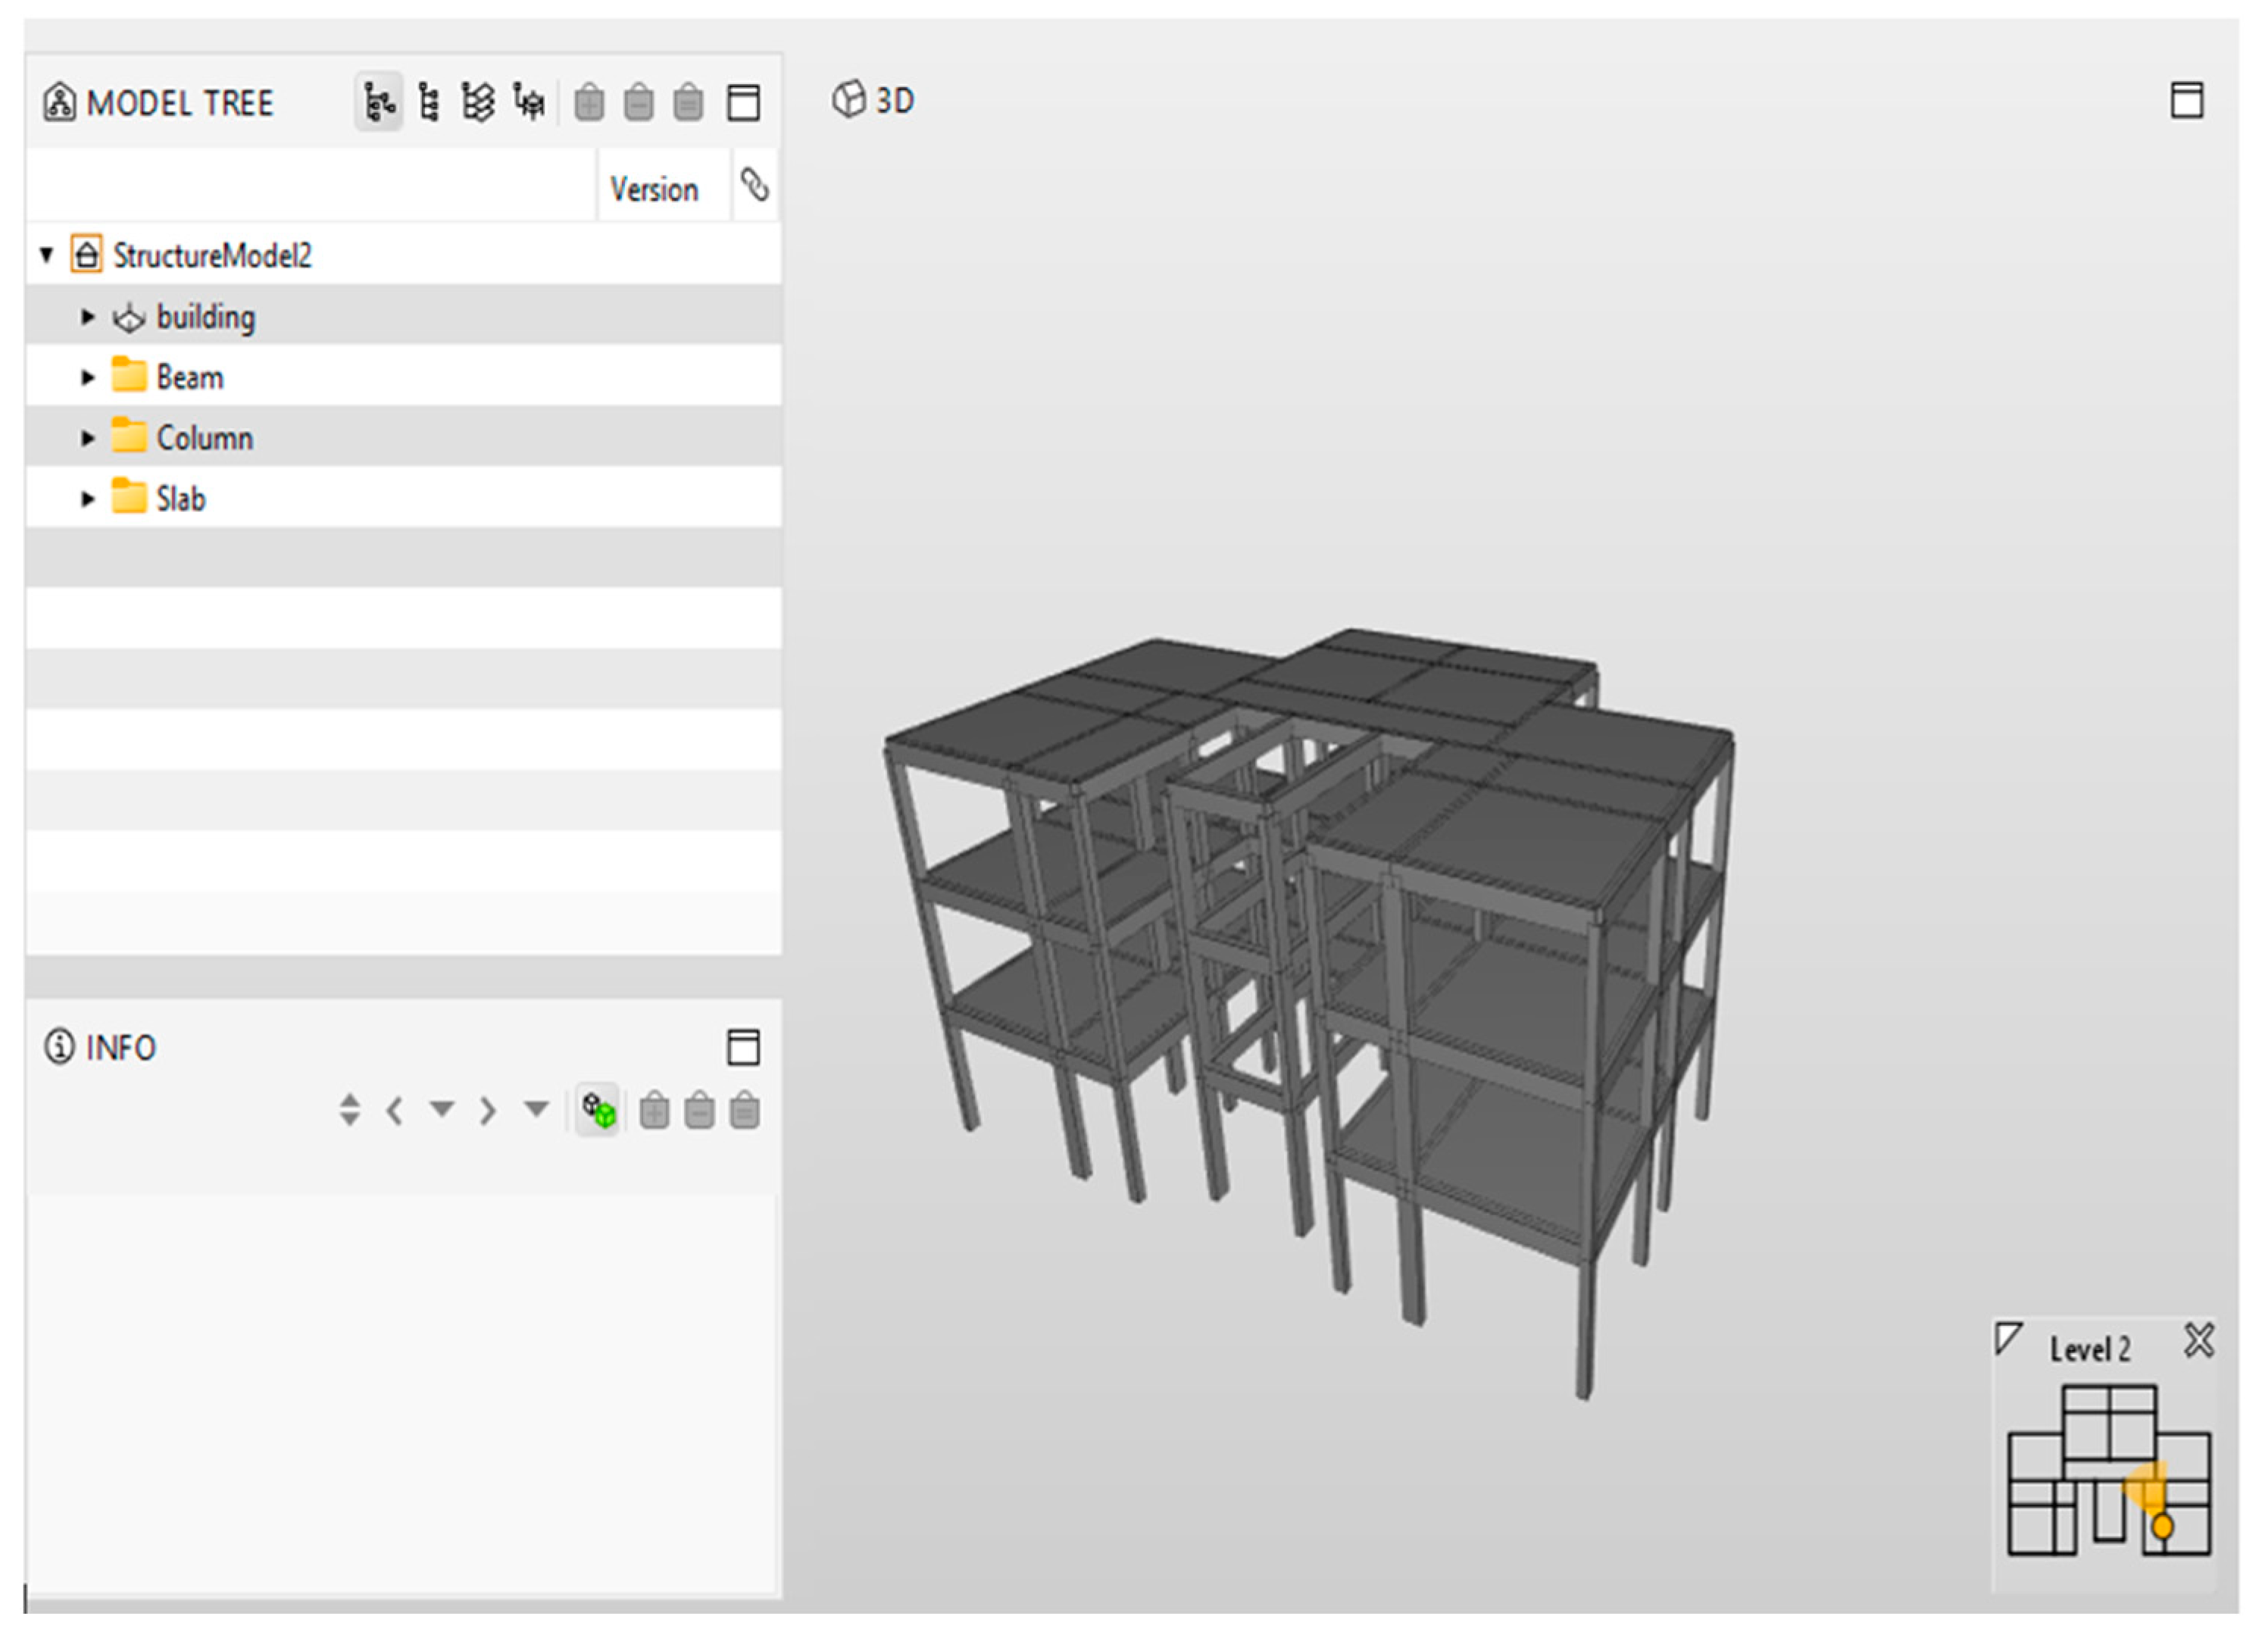Collapse the StructureModel2 root node

46,255
